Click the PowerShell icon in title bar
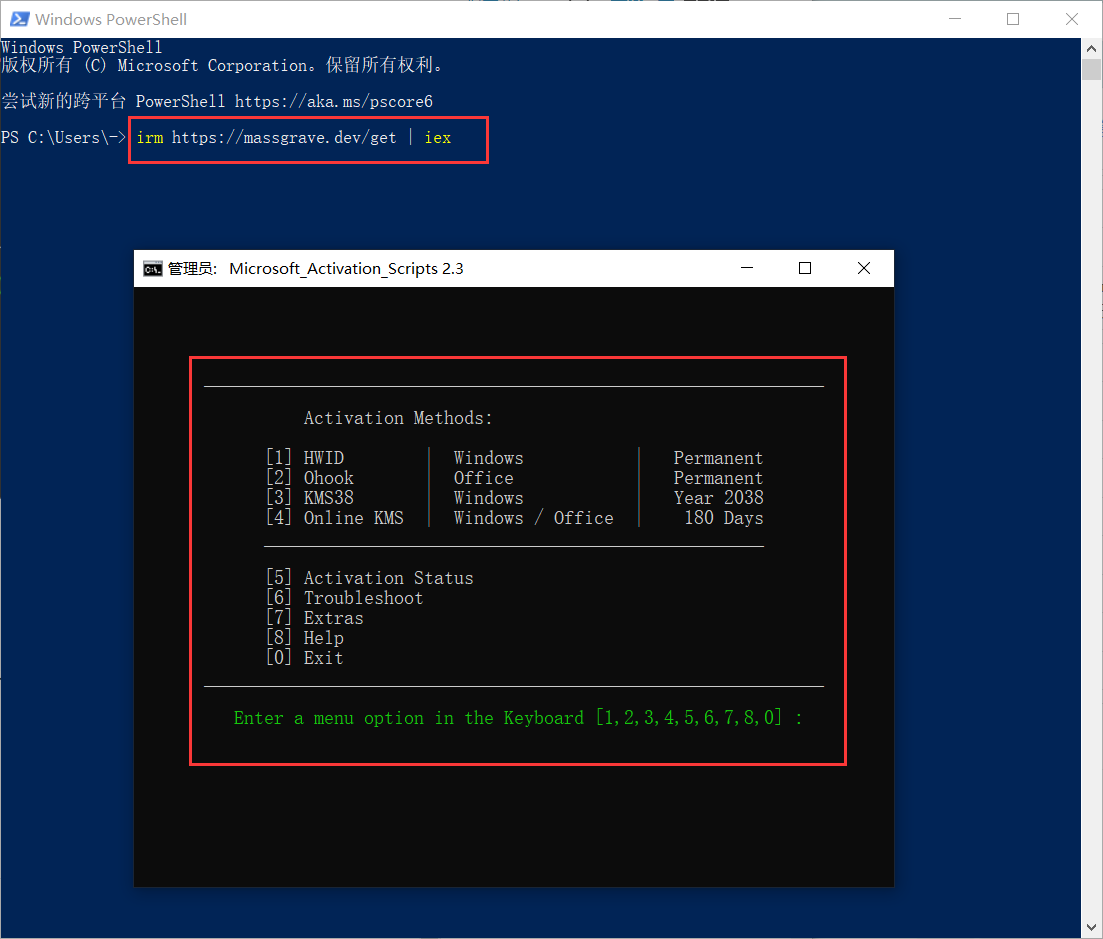The width and height of the screenshot is (1103, 939). click(x=18, y=19)
